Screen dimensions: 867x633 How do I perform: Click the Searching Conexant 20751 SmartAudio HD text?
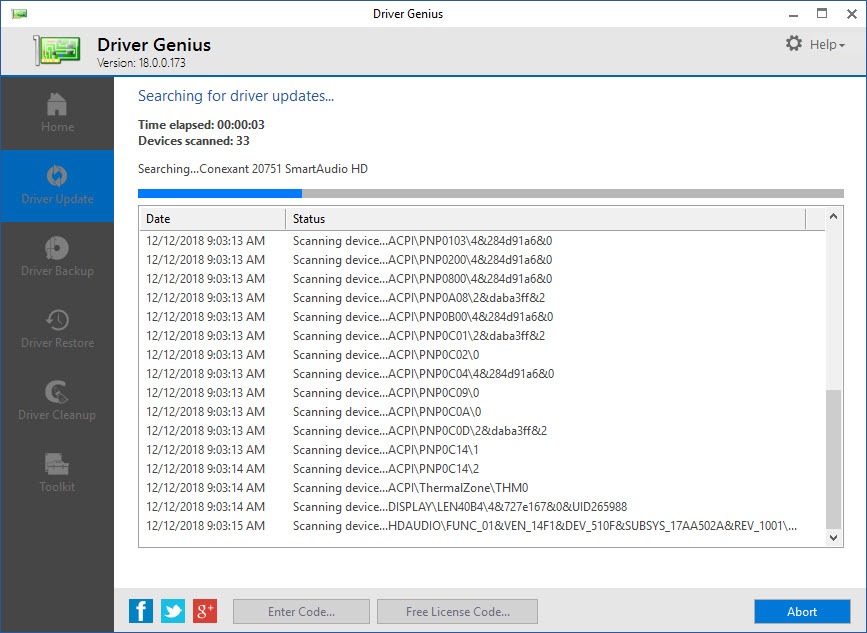click(x=253, y=169)
